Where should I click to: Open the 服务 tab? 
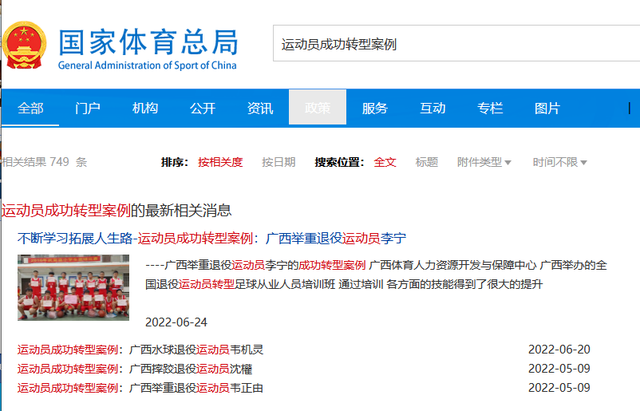(x=375, y=108)
